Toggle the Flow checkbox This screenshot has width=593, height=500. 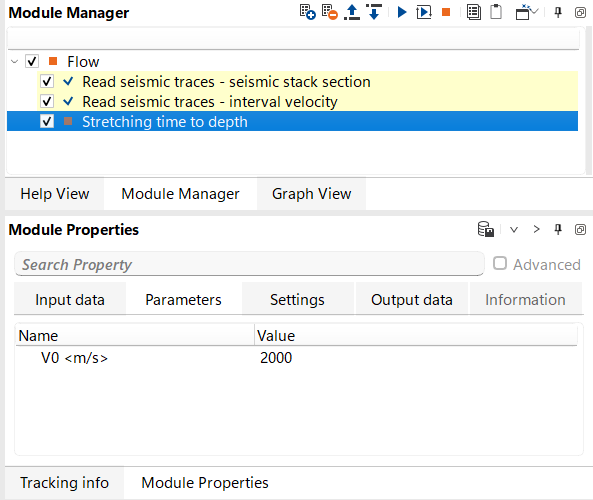(32, 61)
